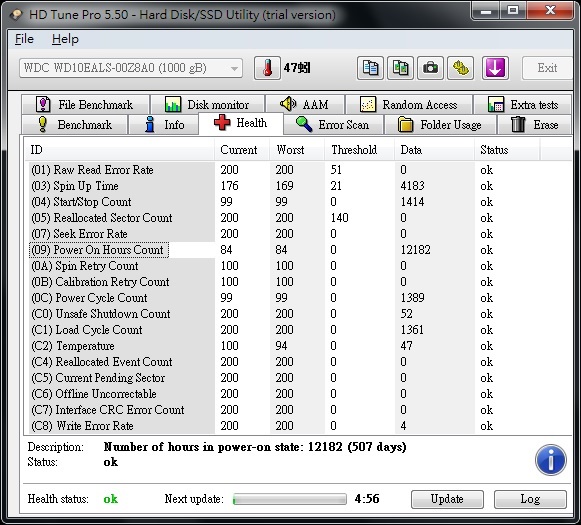Click the Current column header

point(242,150)
